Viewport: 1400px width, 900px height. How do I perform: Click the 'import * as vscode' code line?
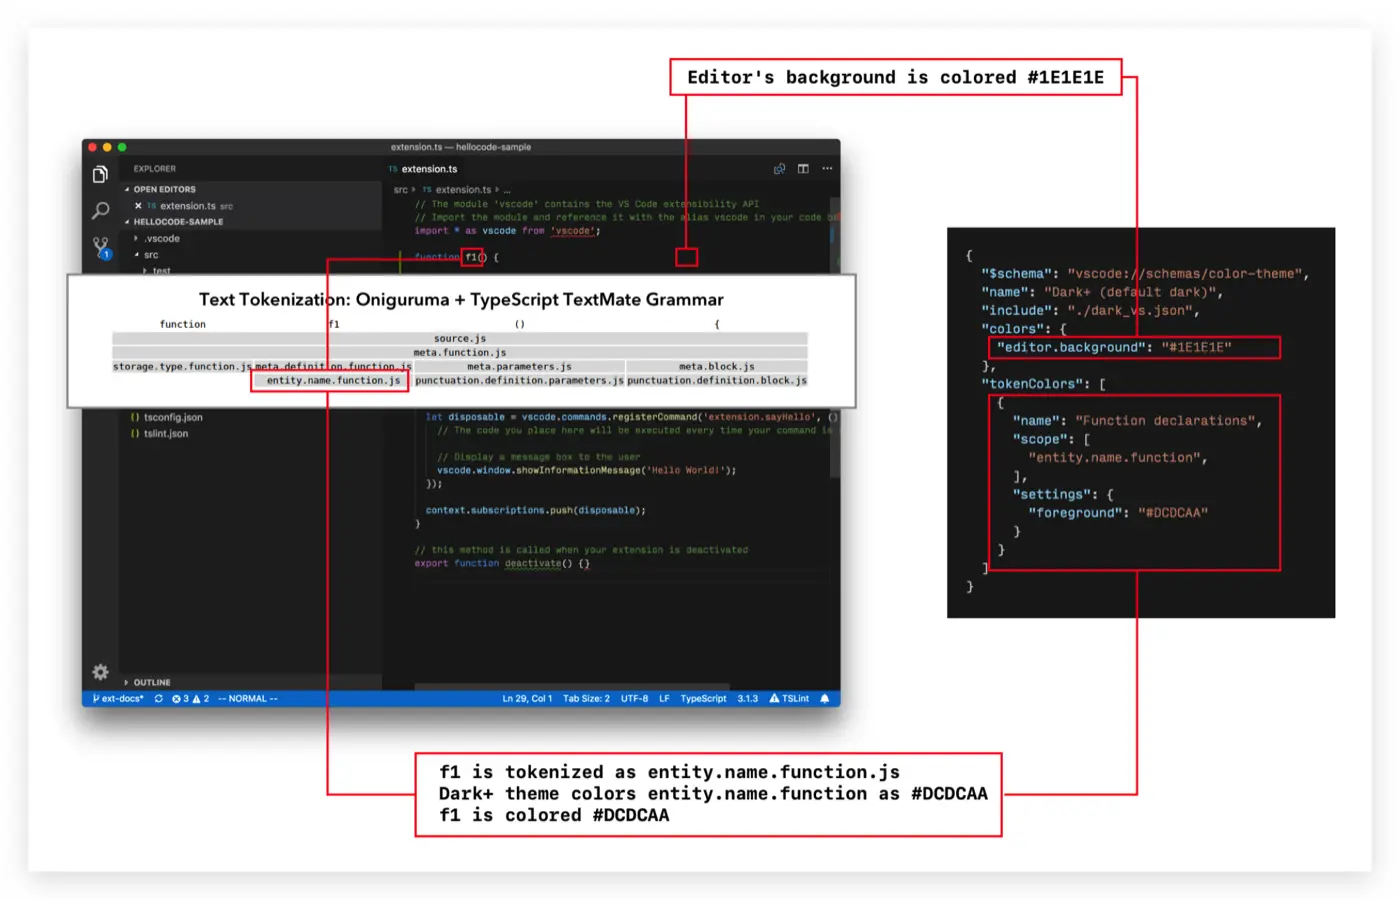coord(508,231)
